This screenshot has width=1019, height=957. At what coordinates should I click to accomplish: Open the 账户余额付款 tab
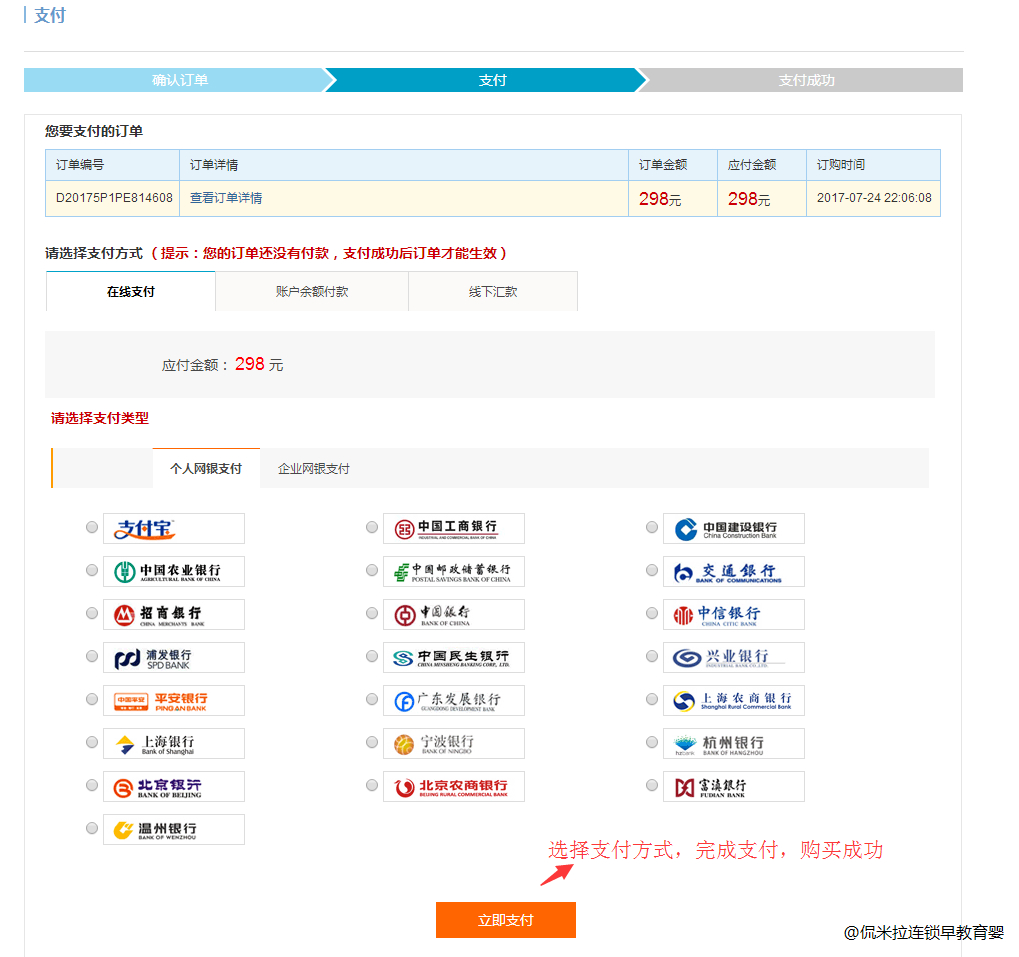[x=312, y=292]
